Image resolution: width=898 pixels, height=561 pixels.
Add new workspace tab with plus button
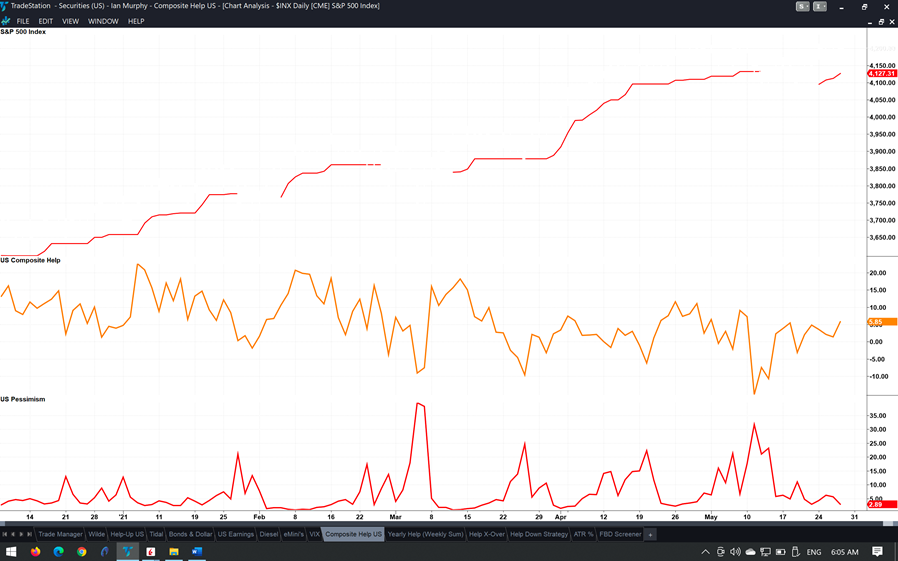point(650,534)
